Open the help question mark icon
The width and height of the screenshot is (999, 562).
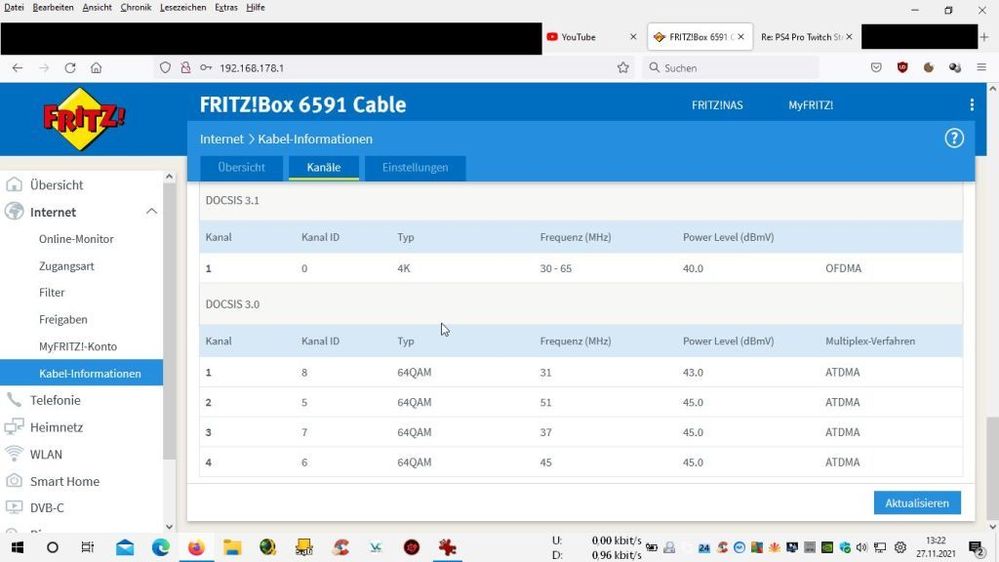click(954, 138)
